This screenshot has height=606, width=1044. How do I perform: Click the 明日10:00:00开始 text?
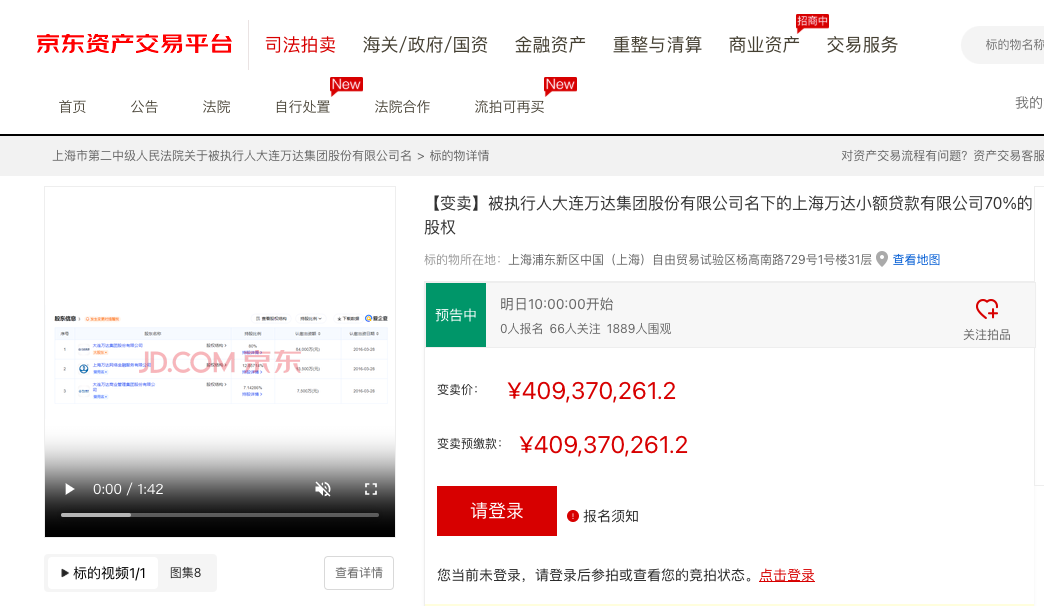[557, 304]
